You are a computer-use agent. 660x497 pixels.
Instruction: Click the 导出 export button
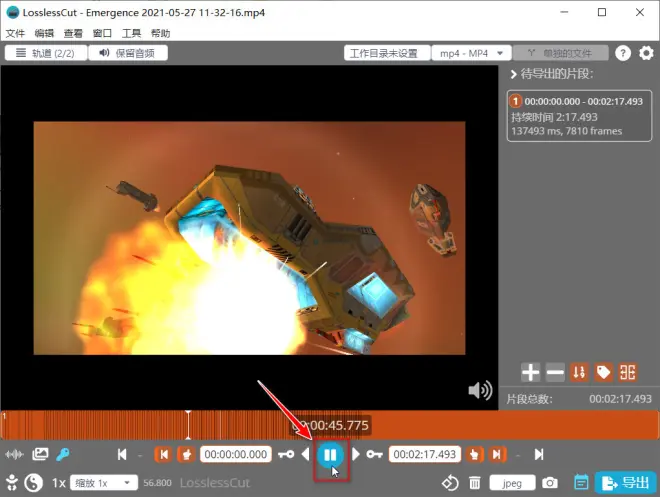pyautogui.click(x=625, y=483)
